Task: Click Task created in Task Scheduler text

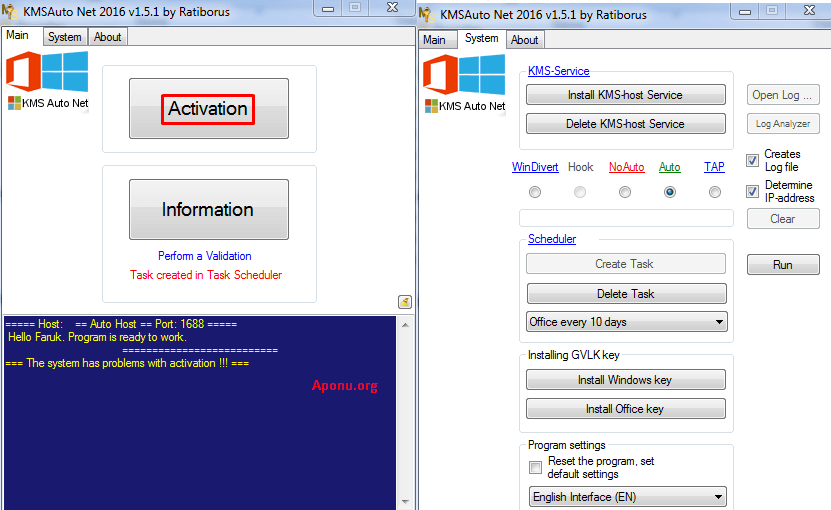Action: pos(206,275)
